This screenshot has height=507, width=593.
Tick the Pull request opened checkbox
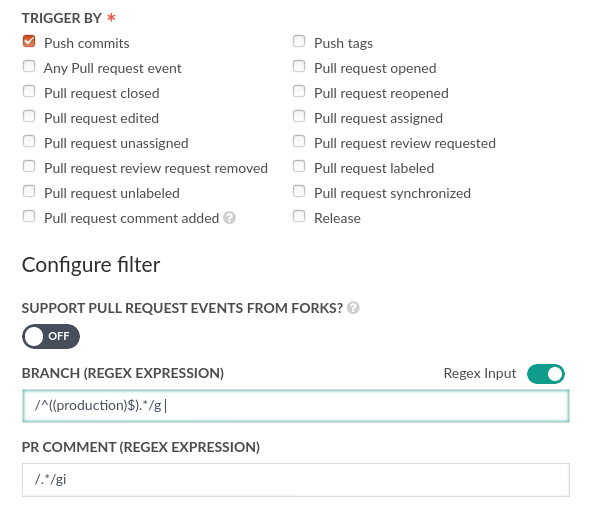pyautogui.click(x=299, y=66)
